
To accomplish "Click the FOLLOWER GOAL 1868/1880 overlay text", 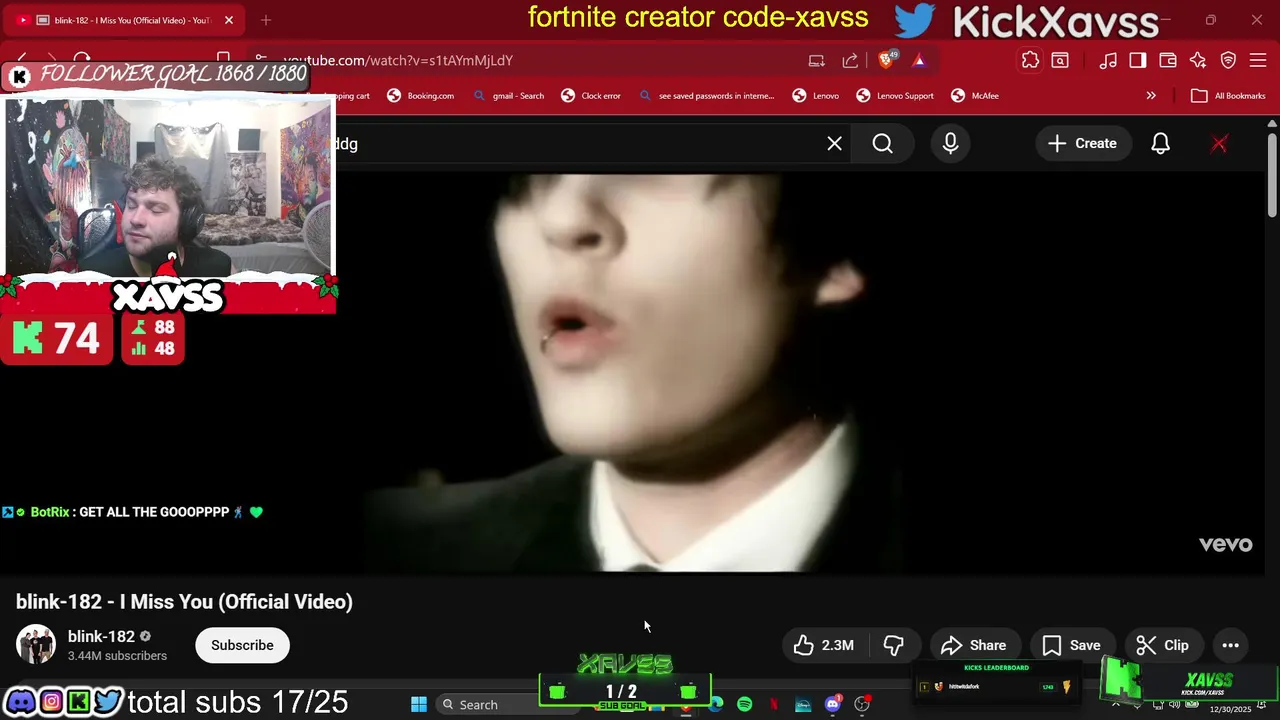I will 173,74.
